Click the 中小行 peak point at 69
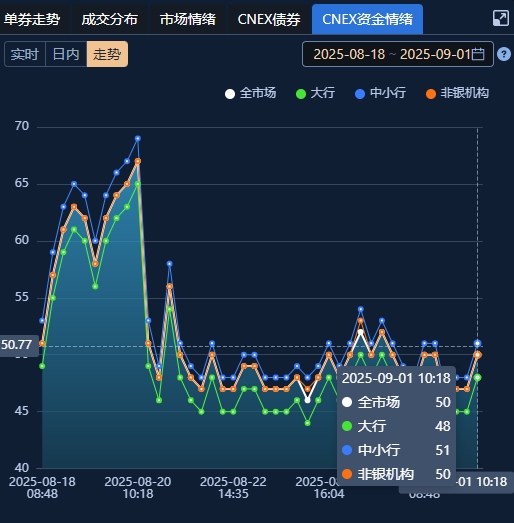The image size is (514, 523). [x=138, y=138]
